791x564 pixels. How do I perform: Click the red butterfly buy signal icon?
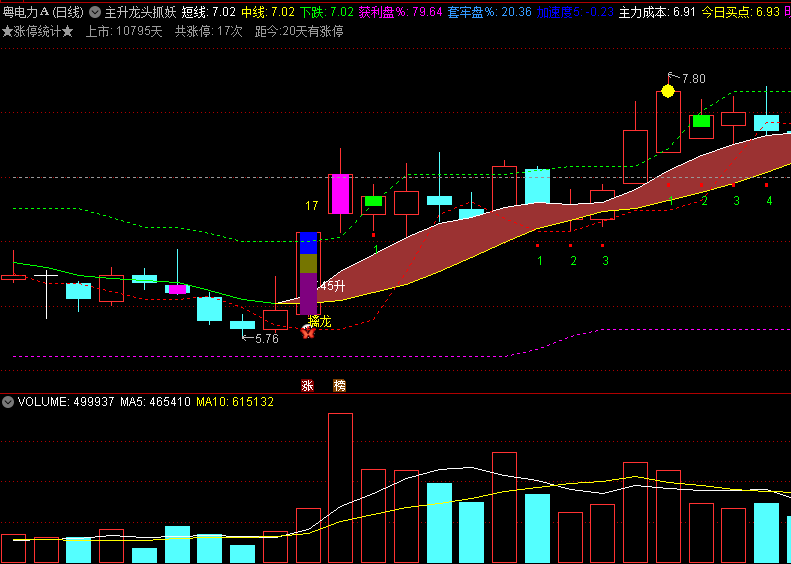(x=308, y=331)
